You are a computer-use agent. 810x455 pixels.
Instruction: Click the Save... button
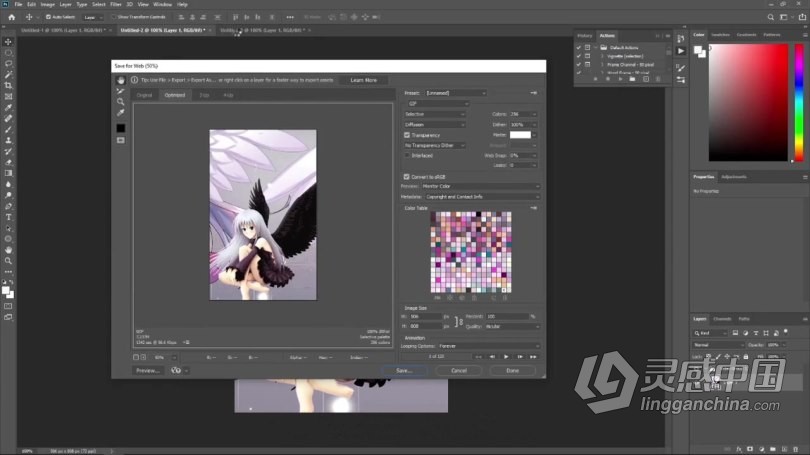coord(404,370)
